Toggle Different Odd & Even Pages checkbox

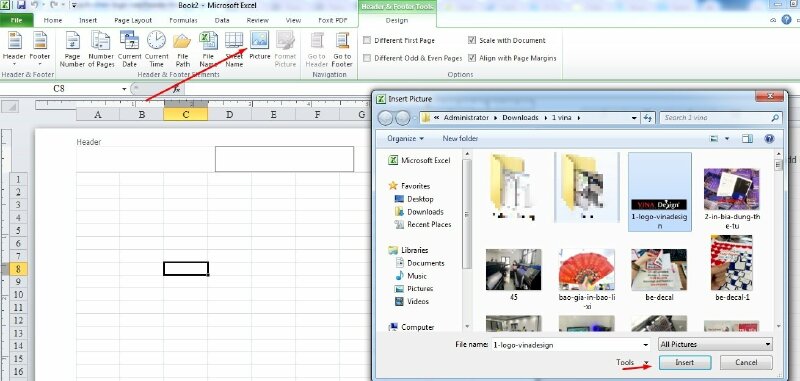coord(367,58)
